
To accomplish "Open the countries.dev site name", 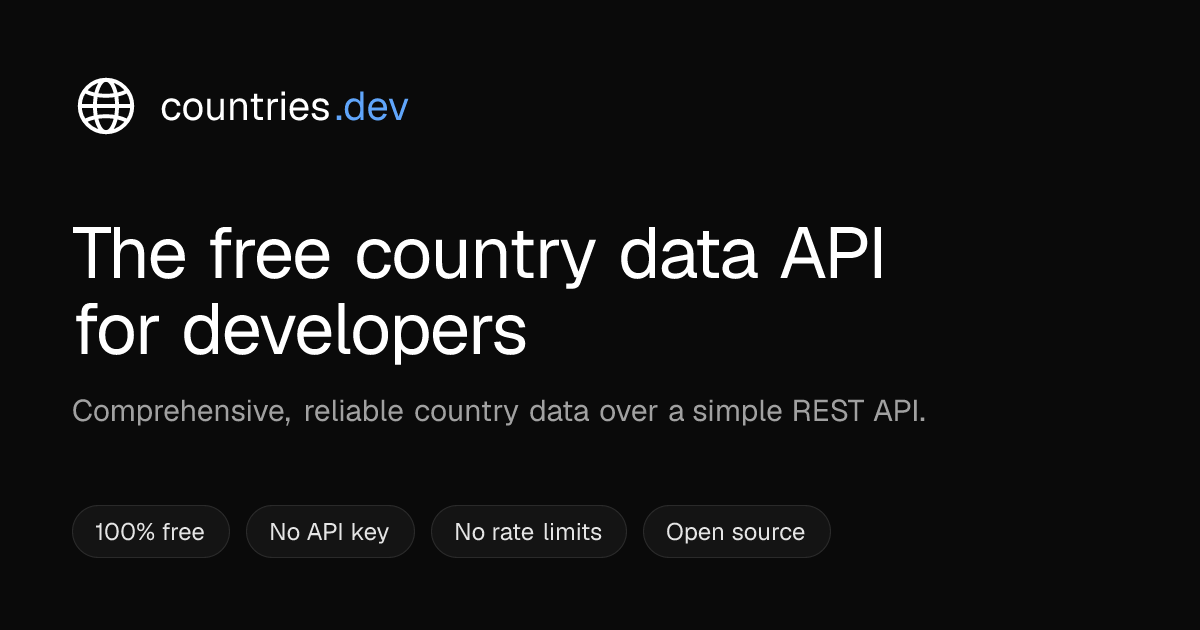I will click(284, 106).
